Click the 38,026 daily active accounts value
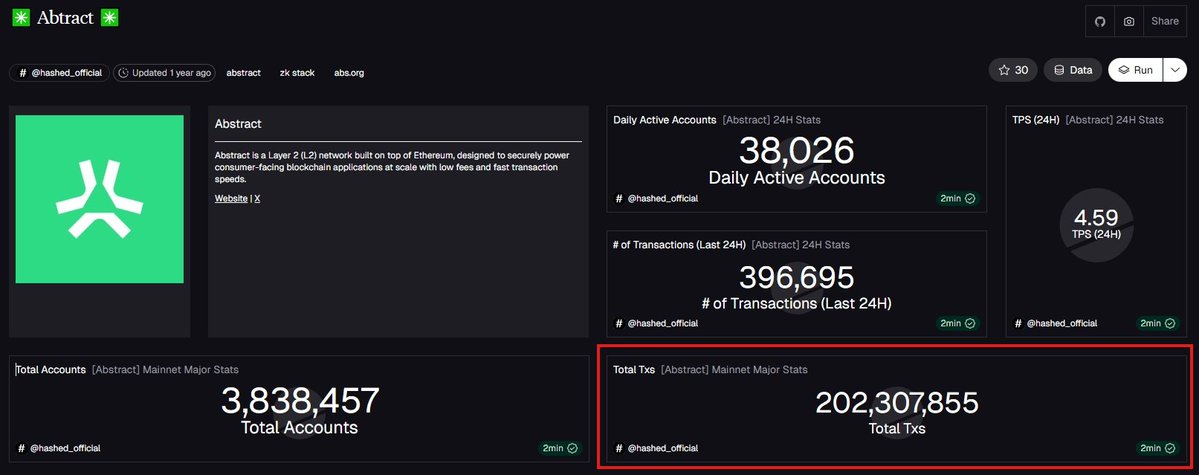 point(796,151)
